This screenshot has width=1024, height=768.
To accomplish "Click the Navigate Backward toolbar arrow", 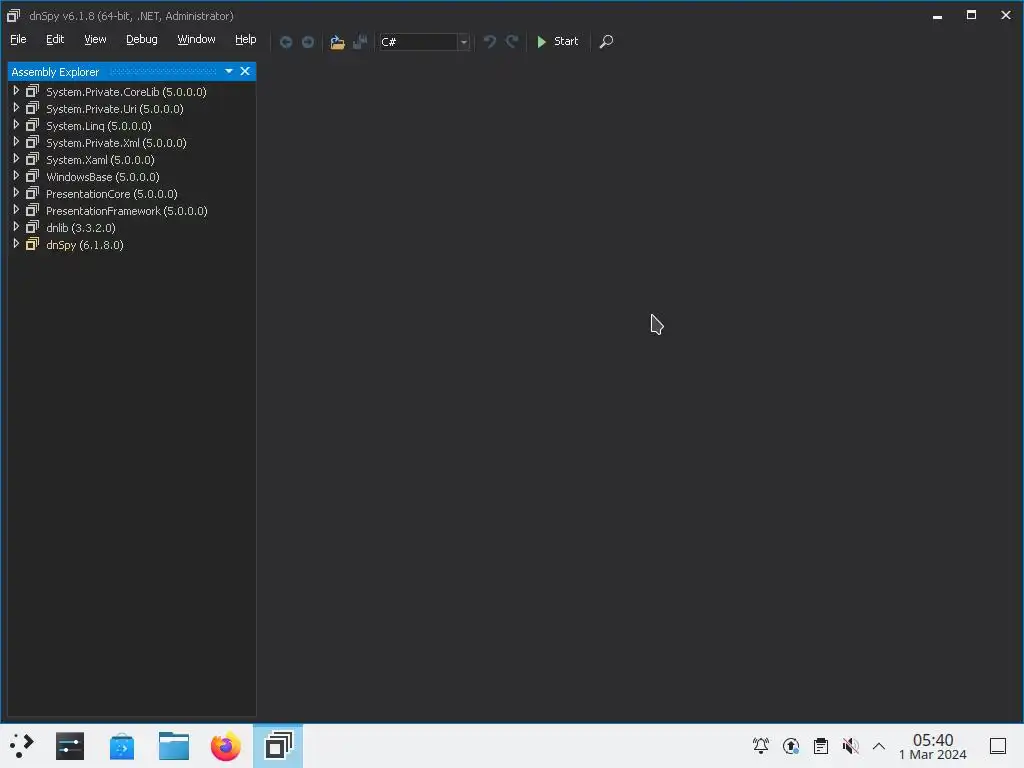I will click(x=285, y=42).
